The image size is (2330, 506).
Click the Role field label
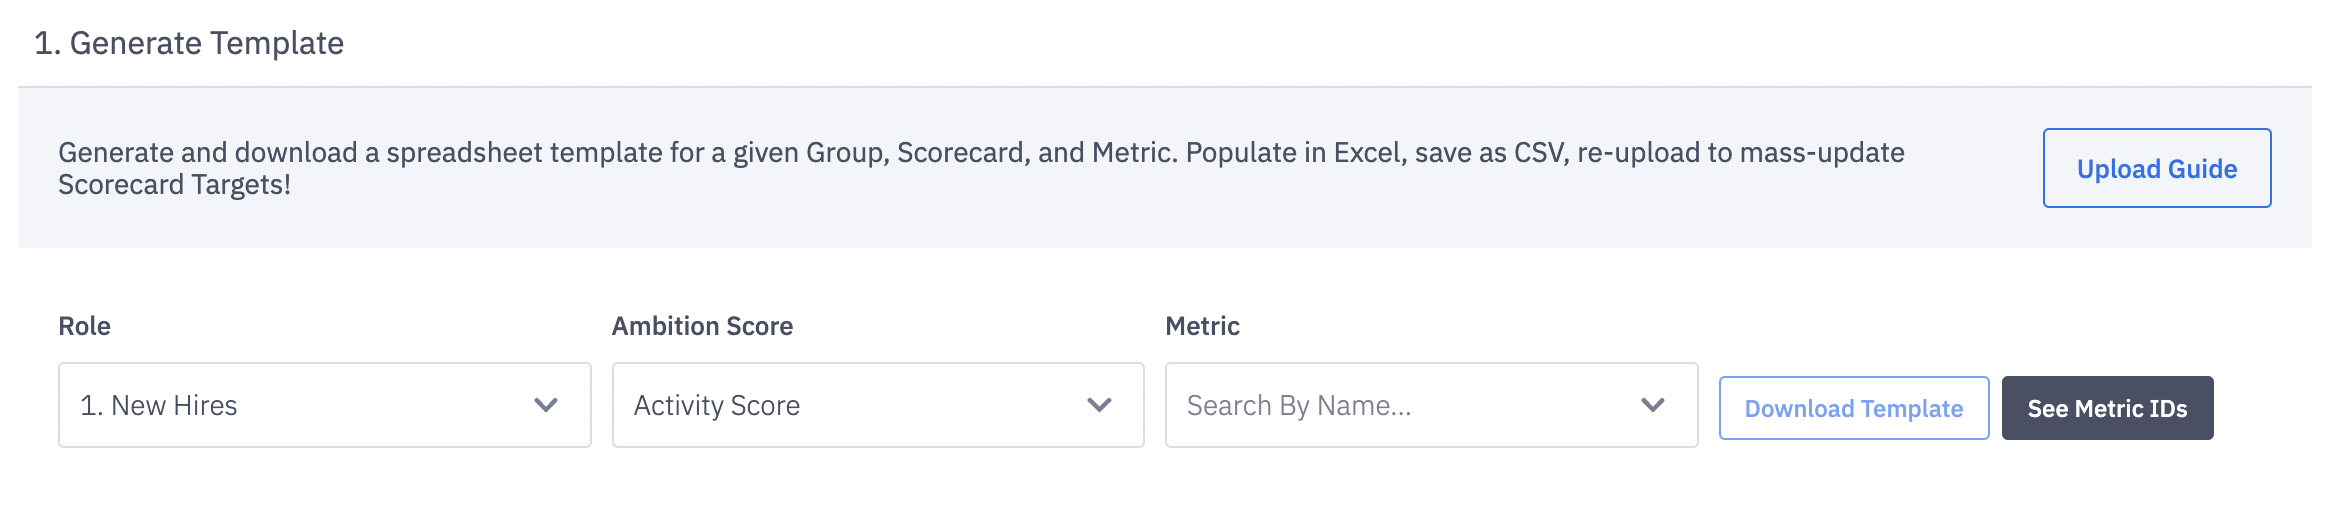(x=85, y=326)
